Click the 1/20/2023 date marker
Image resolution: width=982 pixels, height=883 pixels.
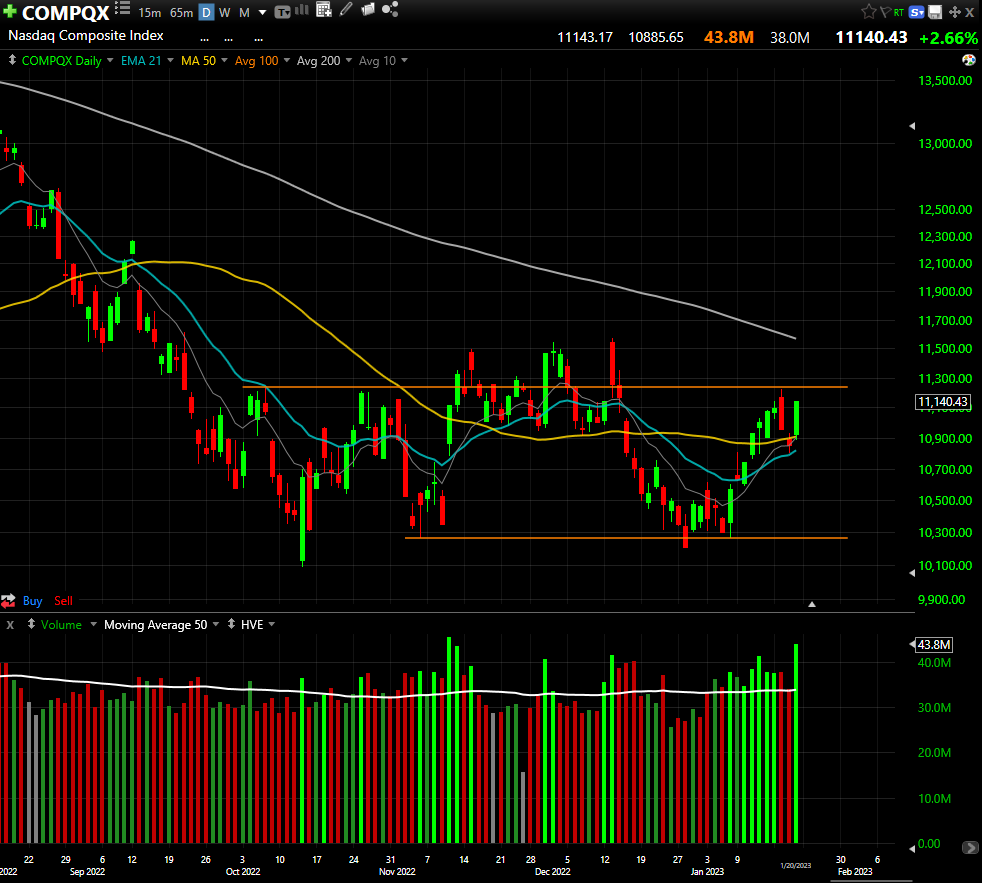tap(795, 865)
